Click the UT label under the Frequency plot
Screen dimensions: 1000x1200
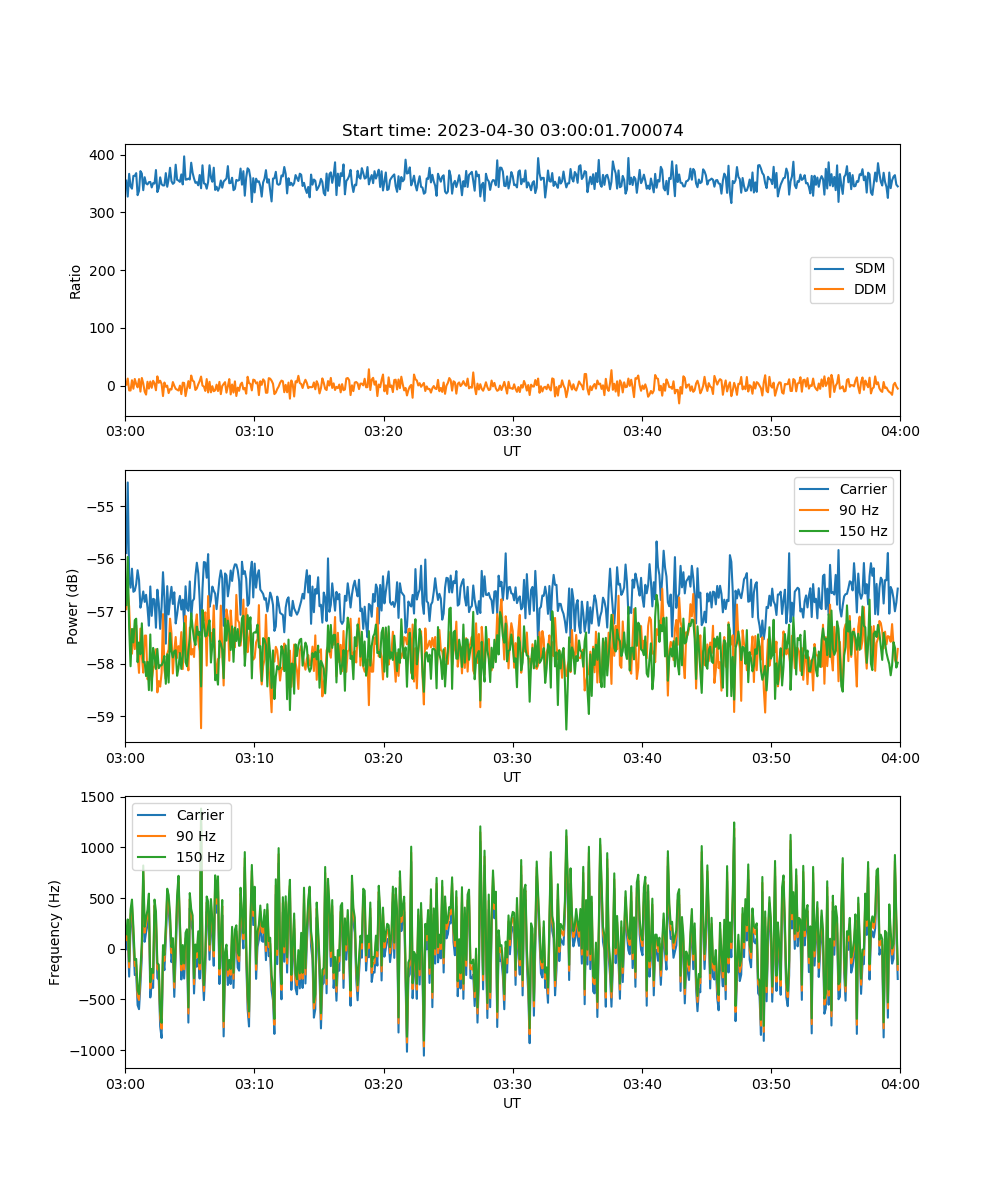tap(512, 1104)
